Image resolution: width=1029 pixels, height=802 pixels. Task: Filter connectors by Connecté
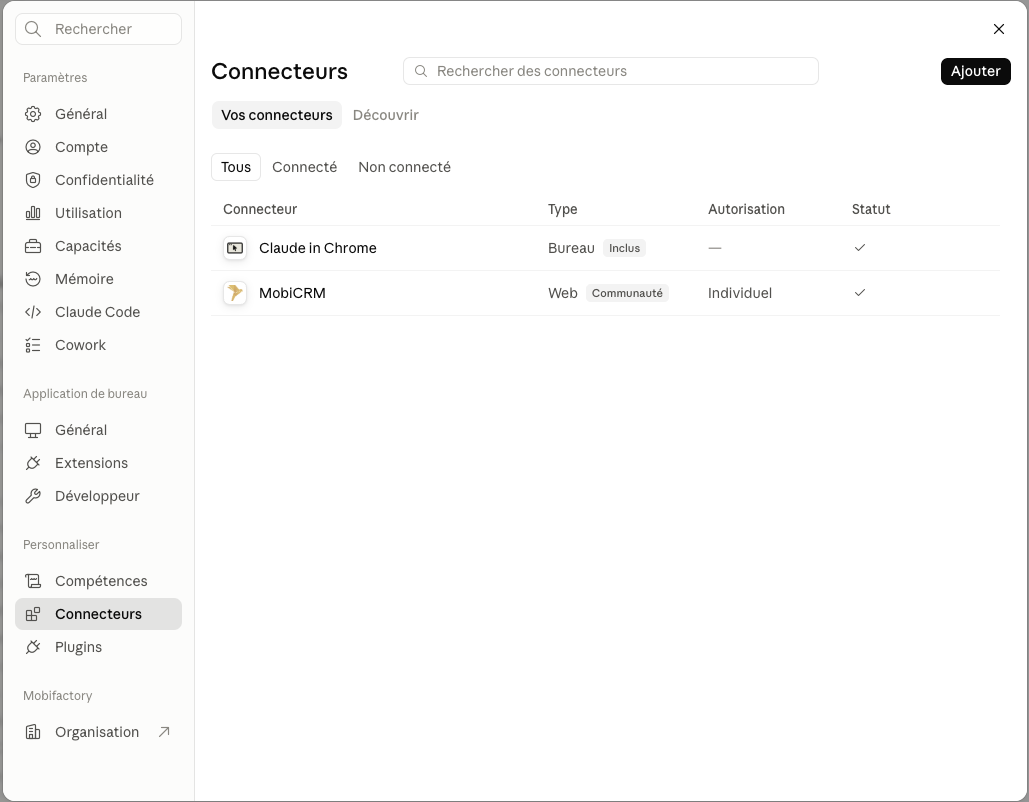pos(304,167)
